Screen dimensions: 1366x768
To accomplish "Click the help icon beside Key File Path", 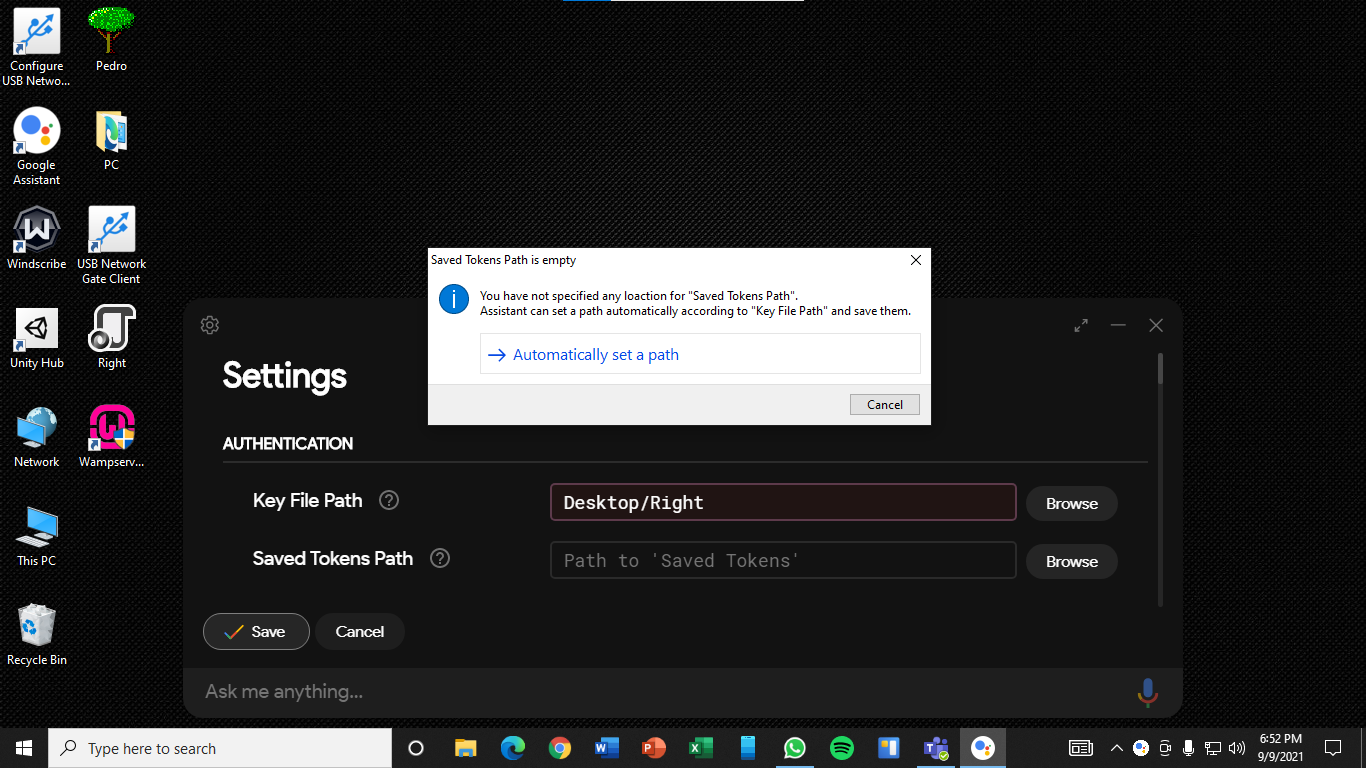I will 389,500.
